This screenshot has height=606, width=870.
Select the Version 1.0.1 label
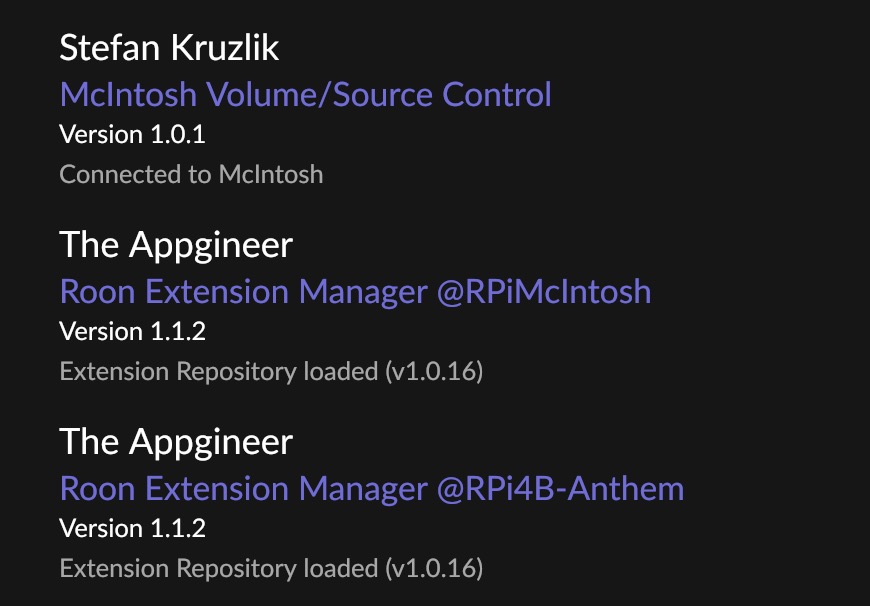[x=132, y=134]
